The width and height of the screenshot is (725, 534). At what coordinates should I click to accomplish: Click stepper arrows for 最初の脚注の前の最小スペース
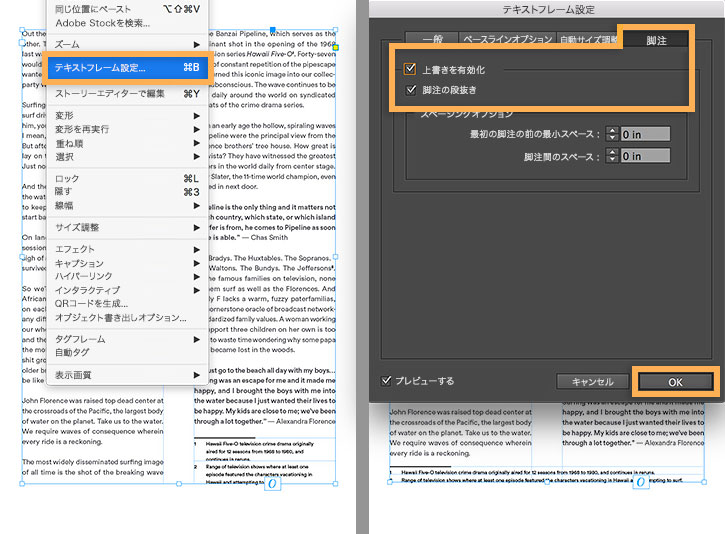612,134
